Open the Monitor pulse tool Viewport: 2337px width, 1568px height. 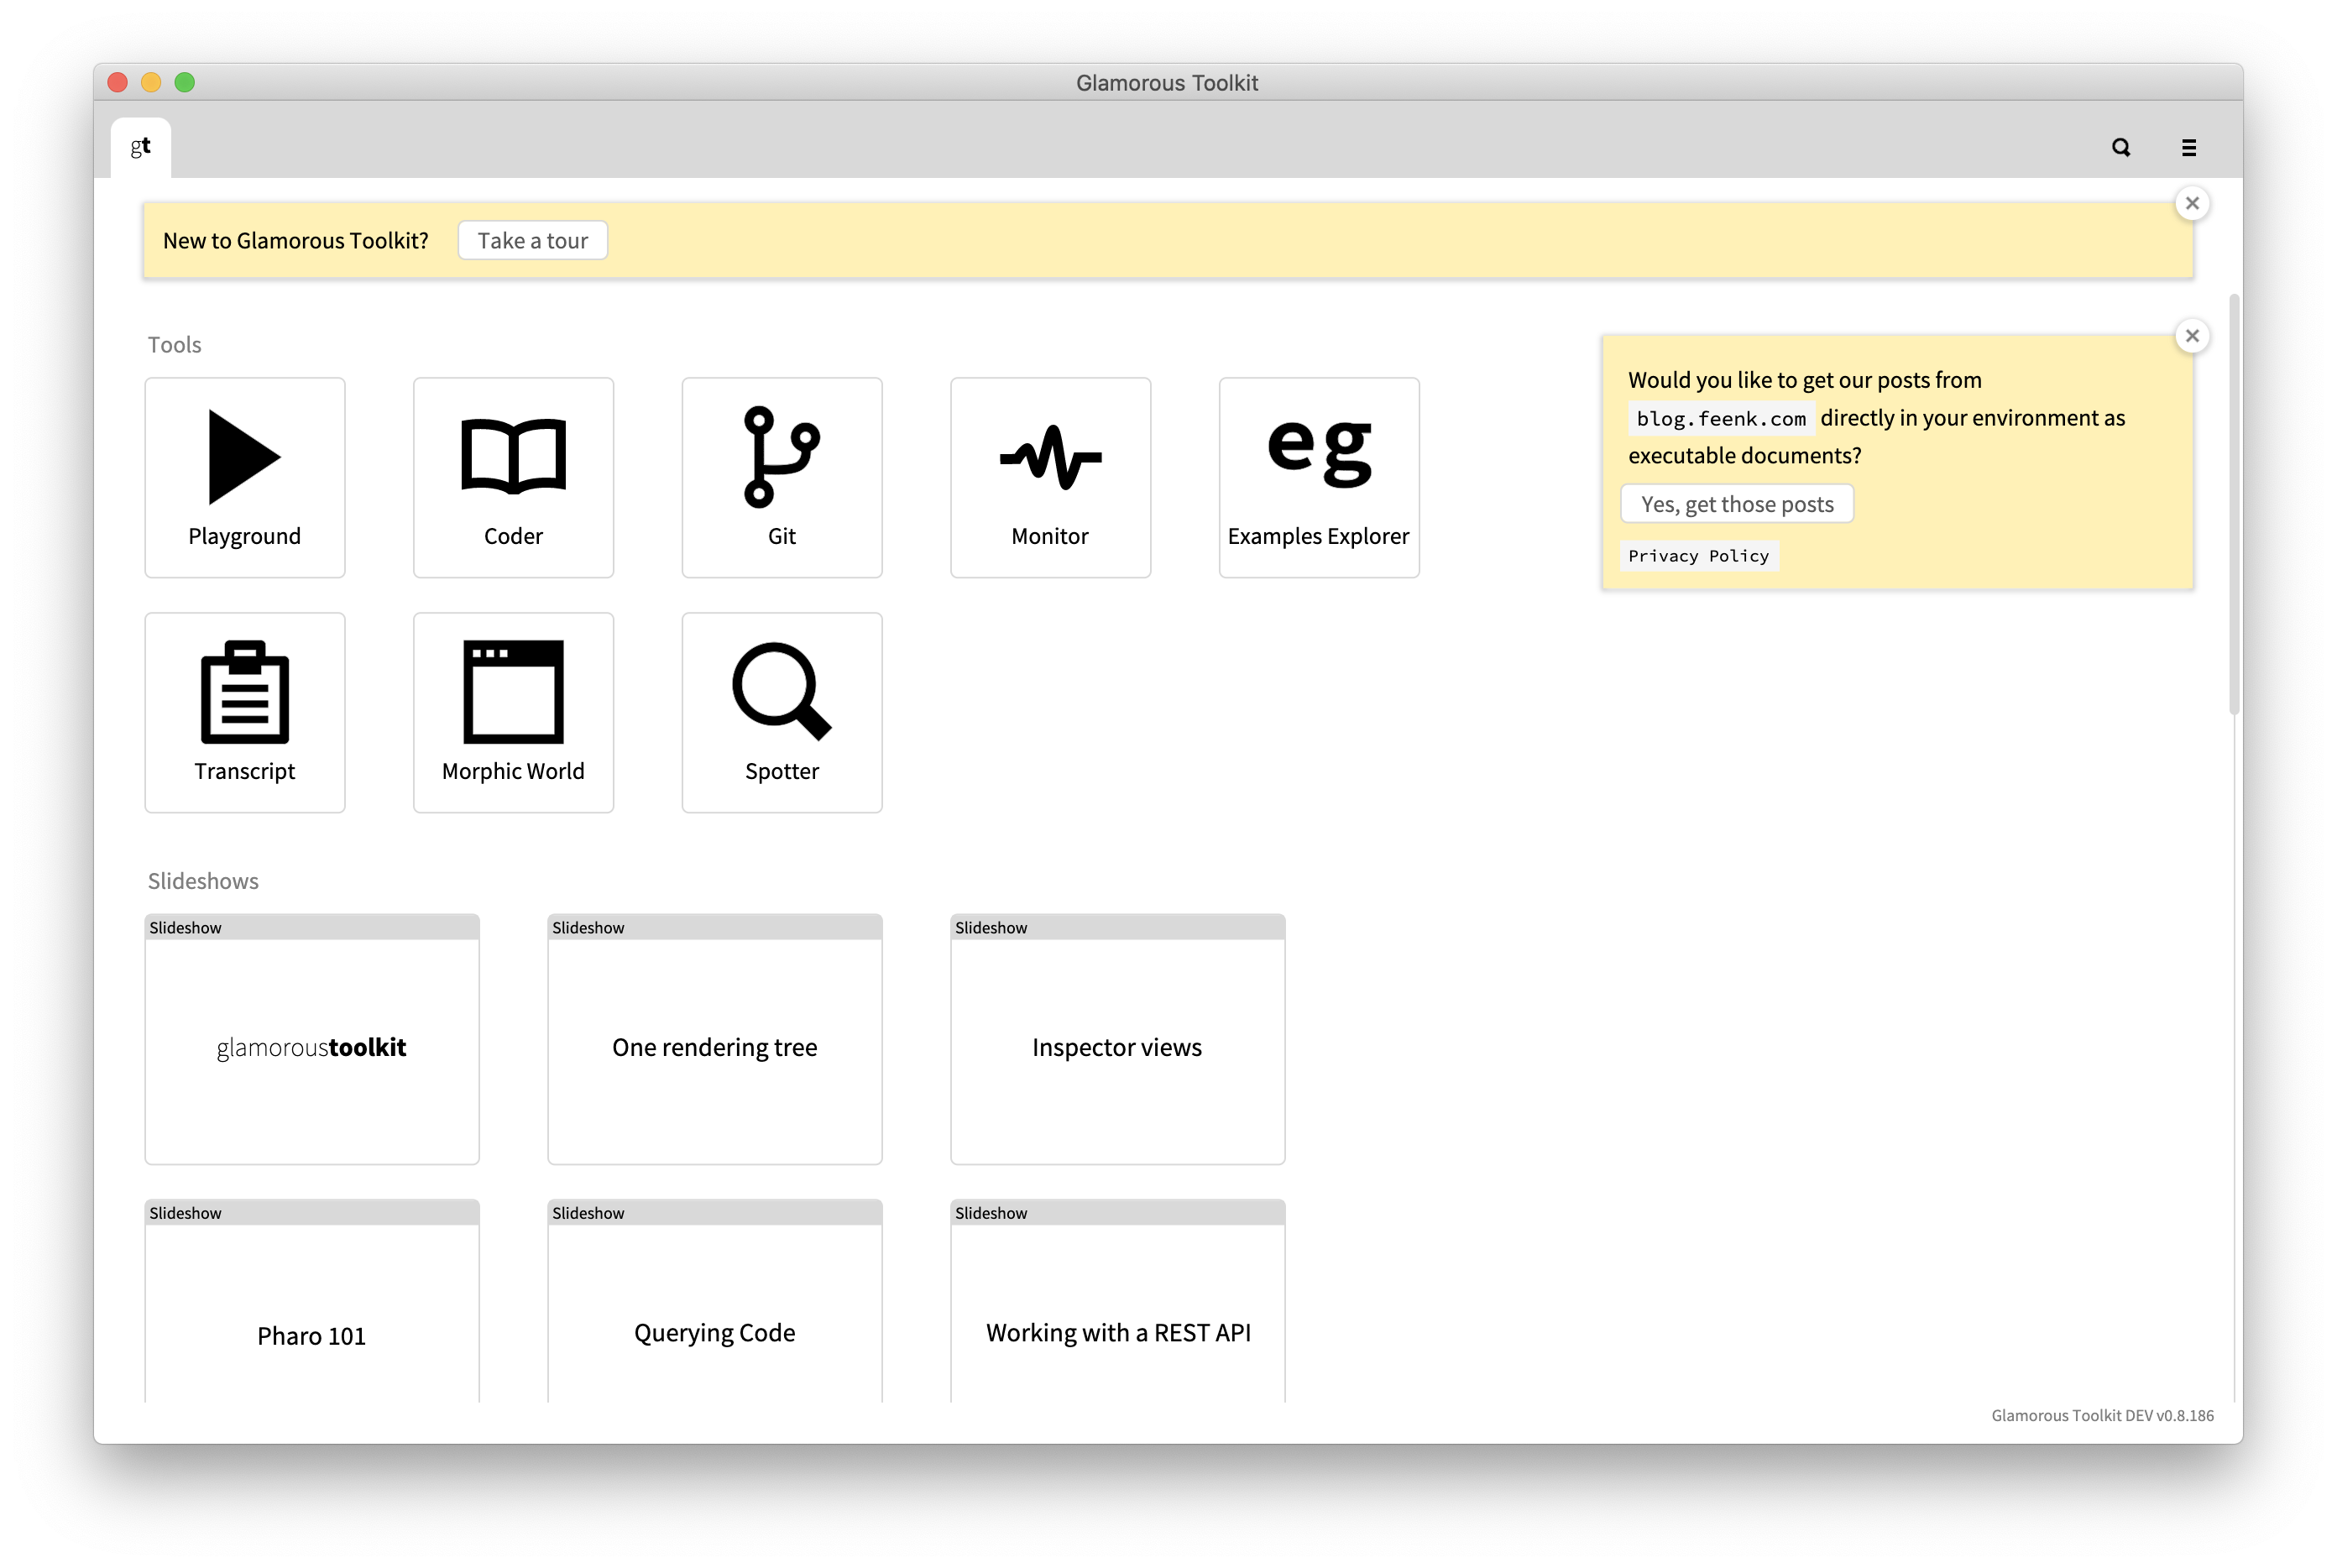click(x=1050, y=477)
